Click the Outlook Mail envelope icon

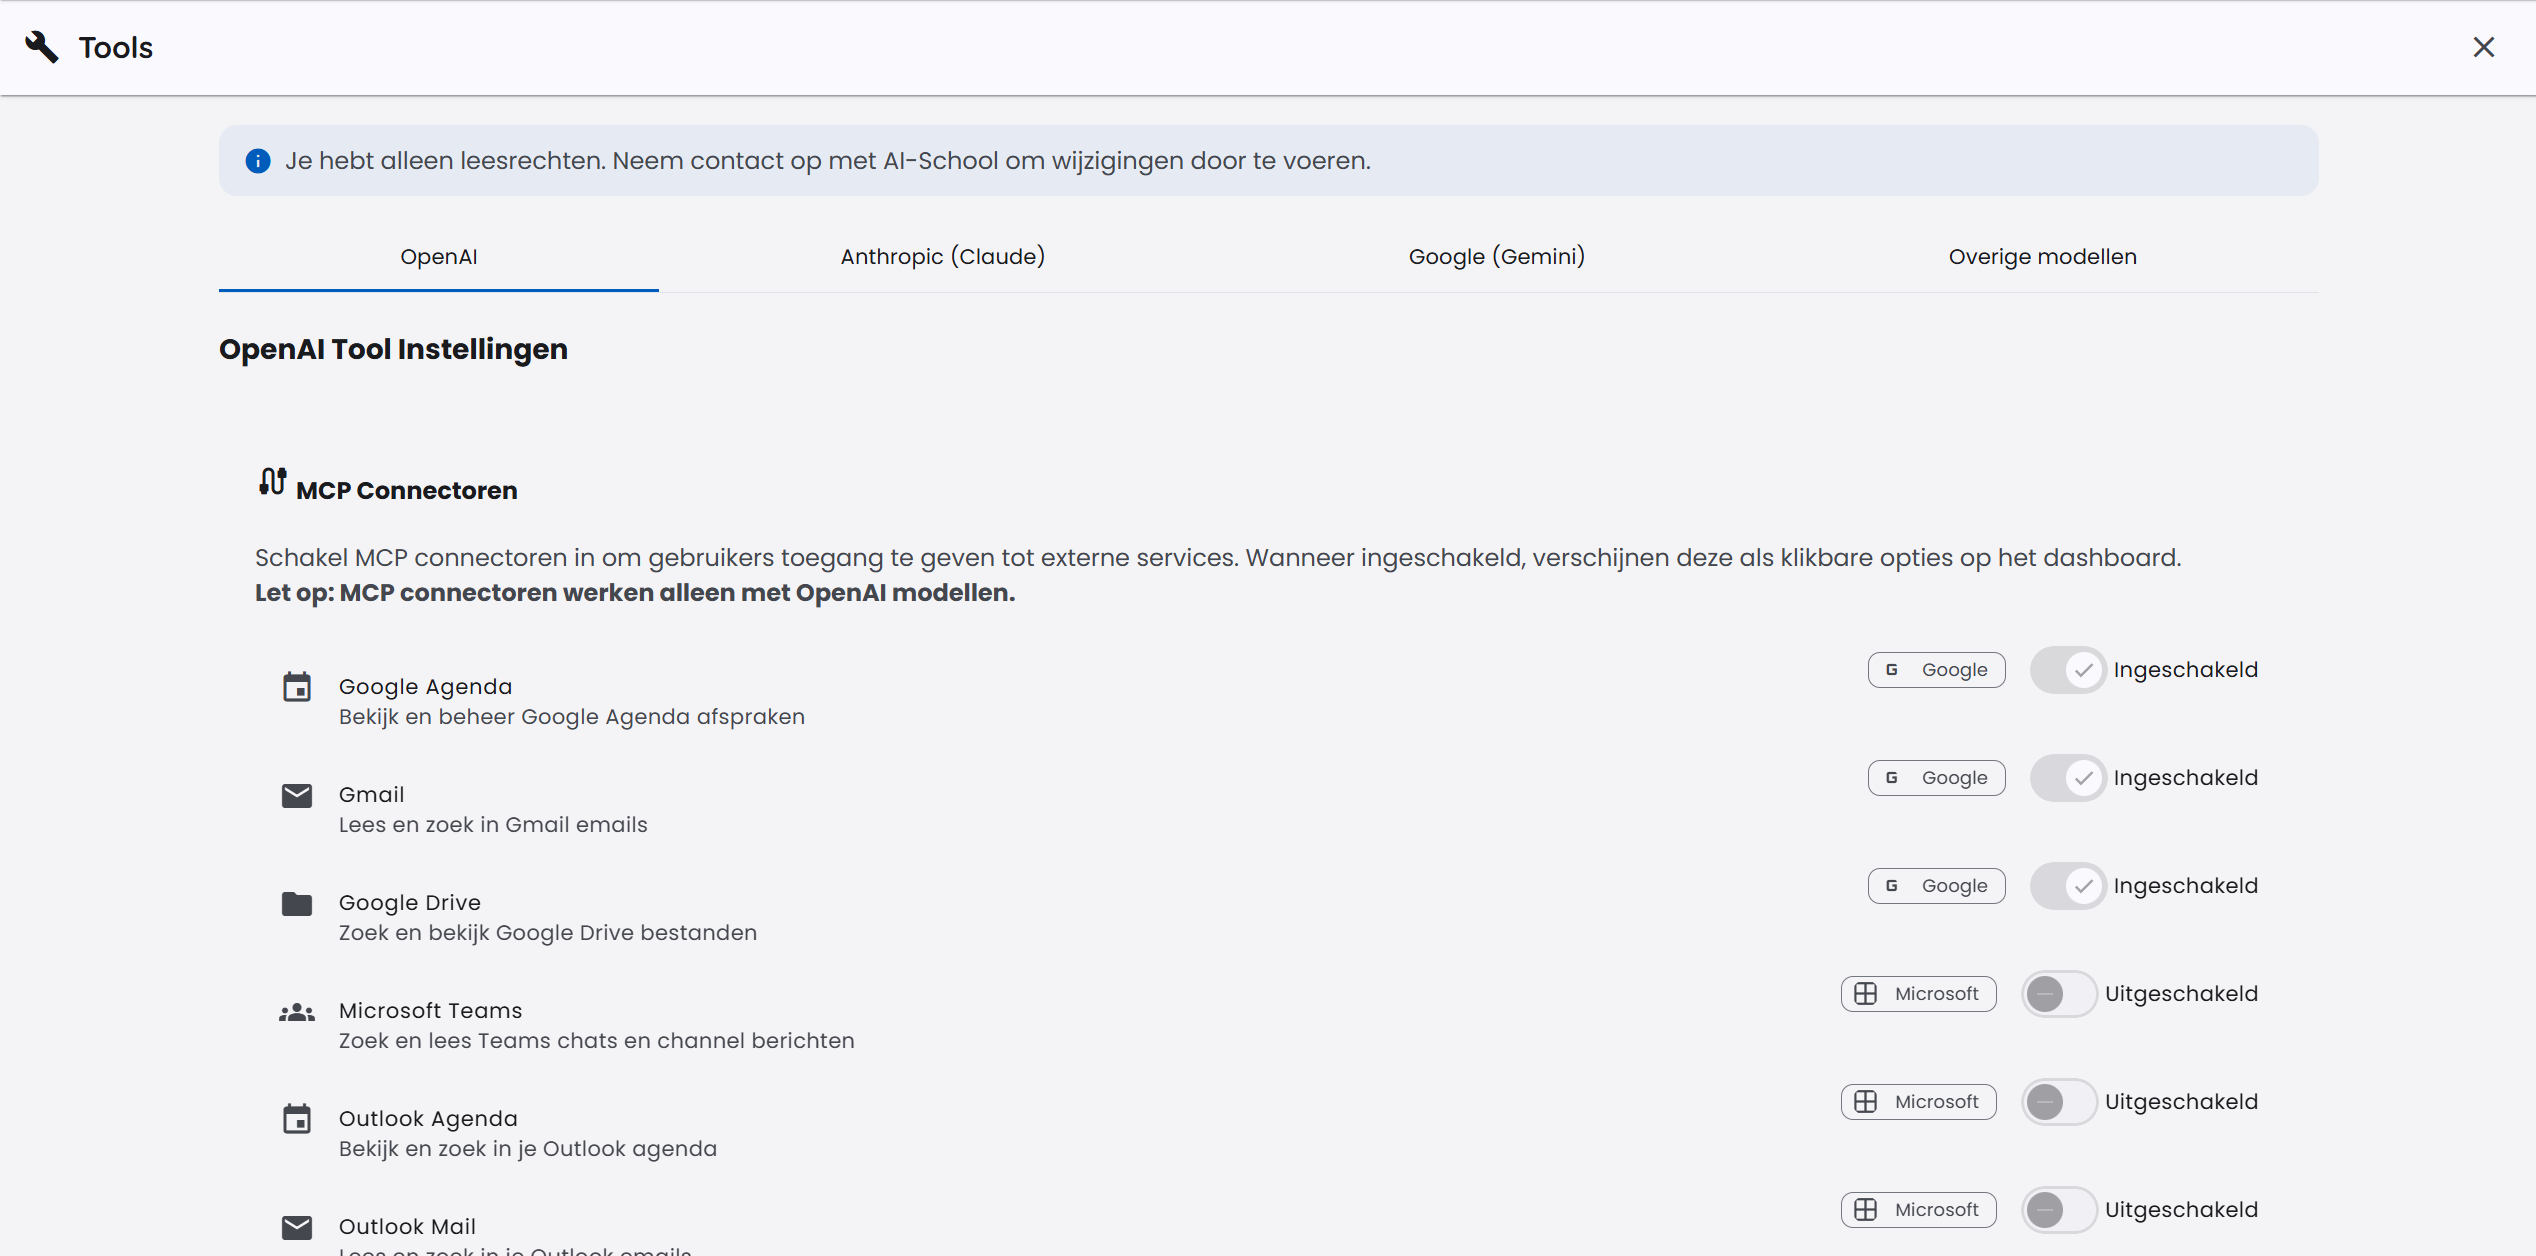click(297, 1226)
